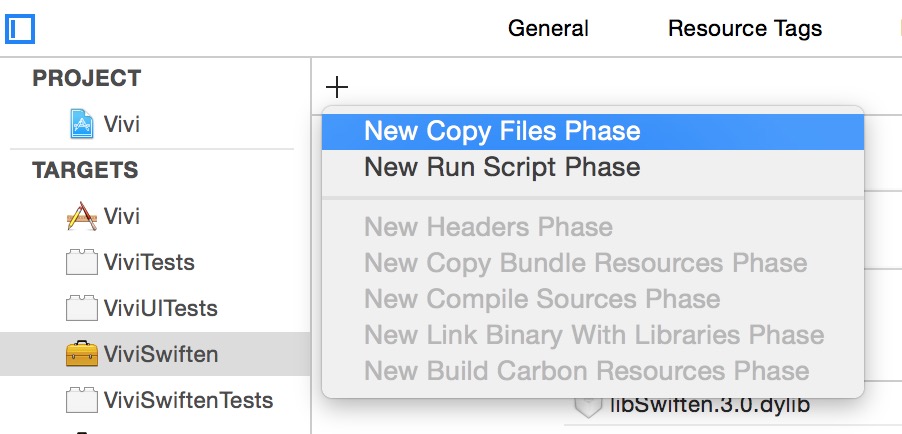Screen dimensions: 902x434
Task: Click the Vivi app target icon
Action: coord(81,216)
